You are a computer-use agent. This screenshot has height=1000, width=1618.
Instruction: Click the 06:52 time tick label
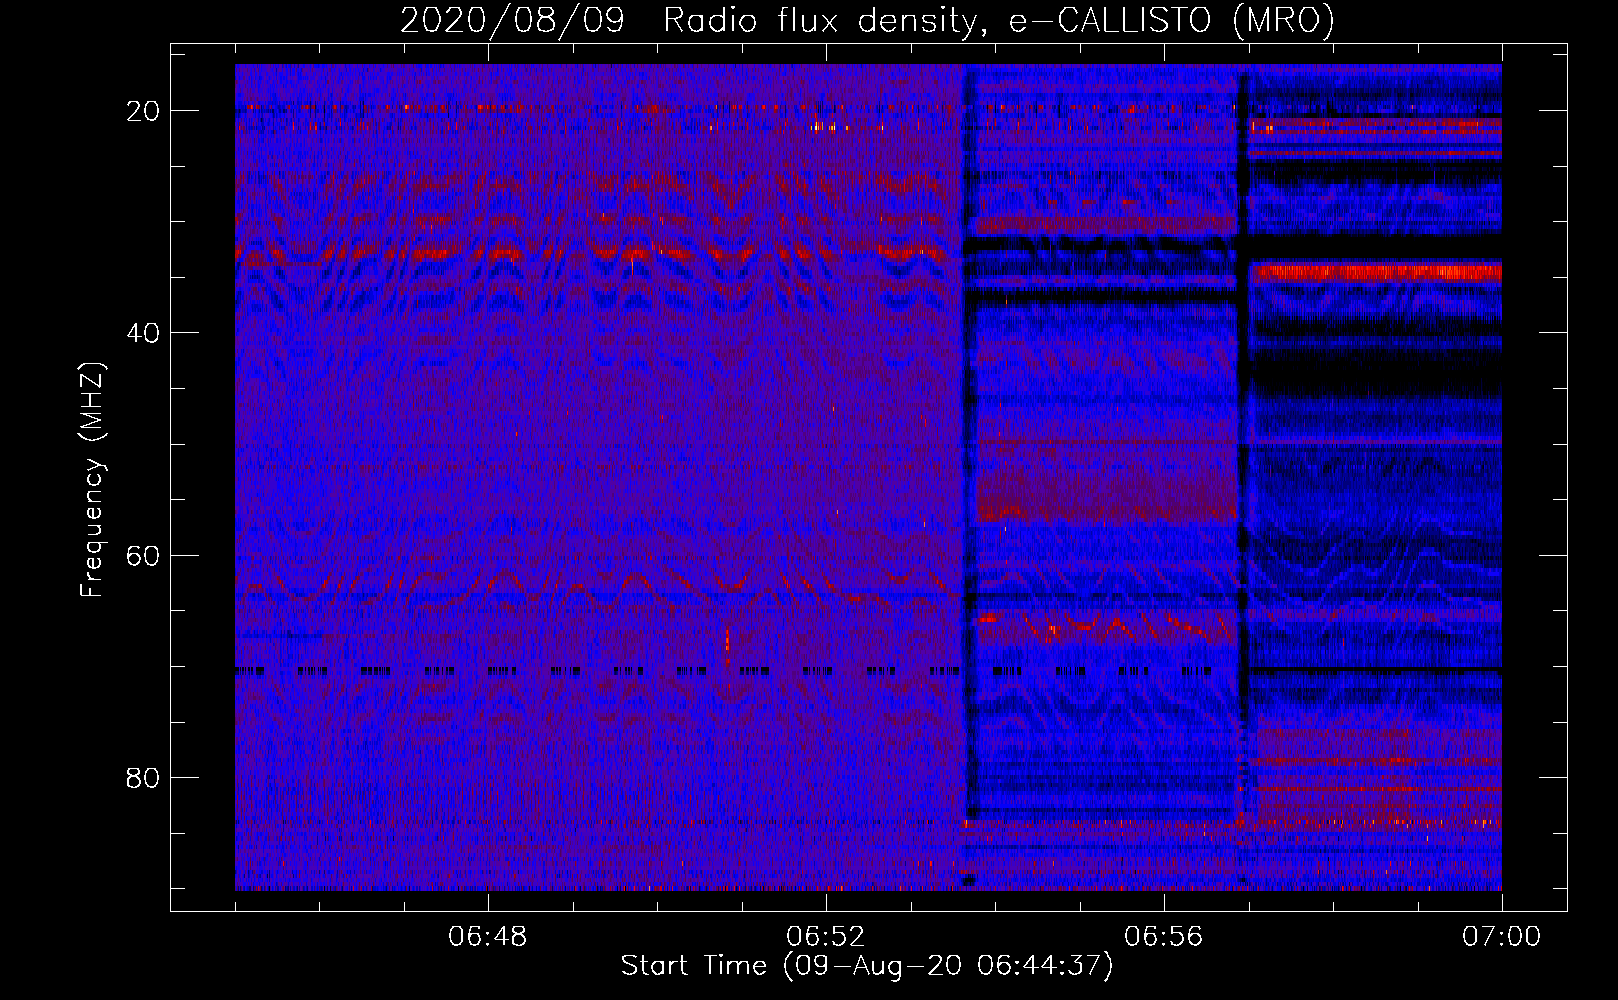point(826,937)
